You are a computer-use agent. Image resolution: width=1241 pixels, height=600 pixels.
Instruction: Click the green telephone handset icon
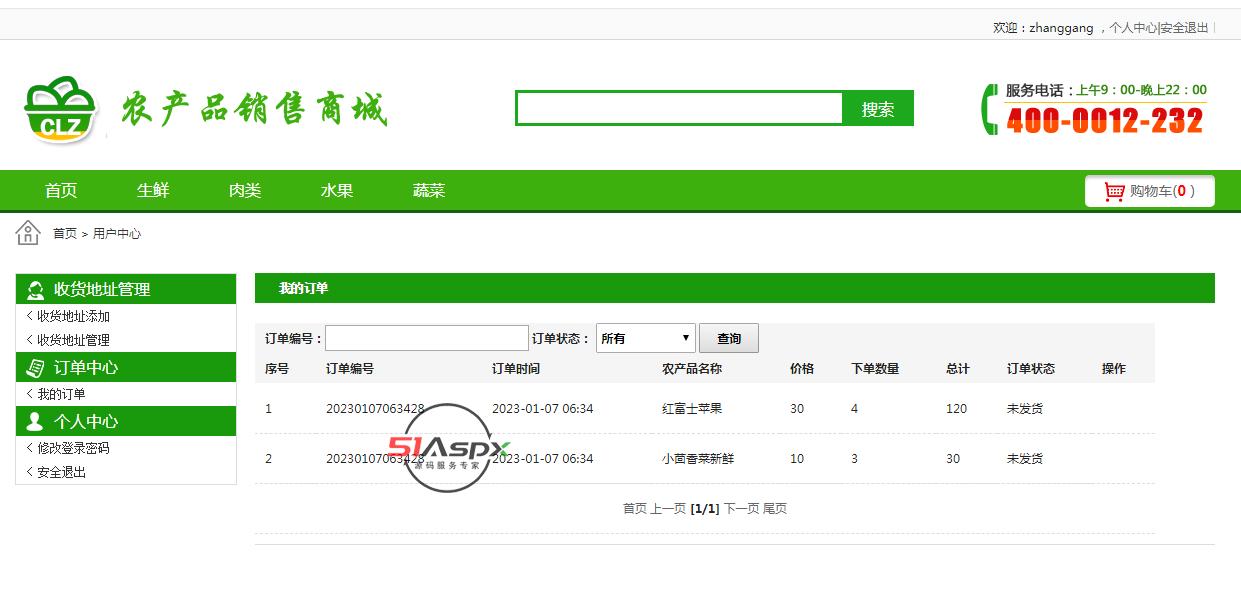point(989,109)
